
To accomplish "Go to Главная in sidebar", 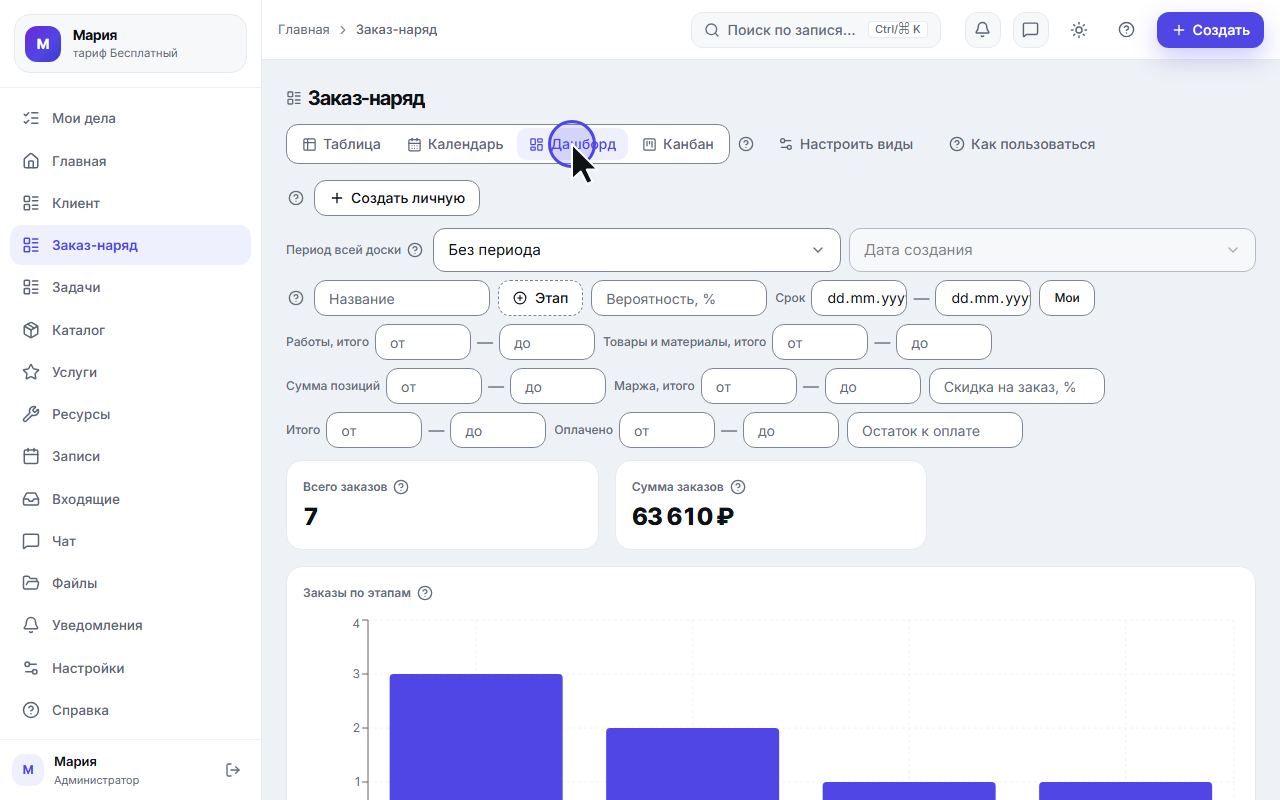I will pyautogui.click(x=130, y=161).
